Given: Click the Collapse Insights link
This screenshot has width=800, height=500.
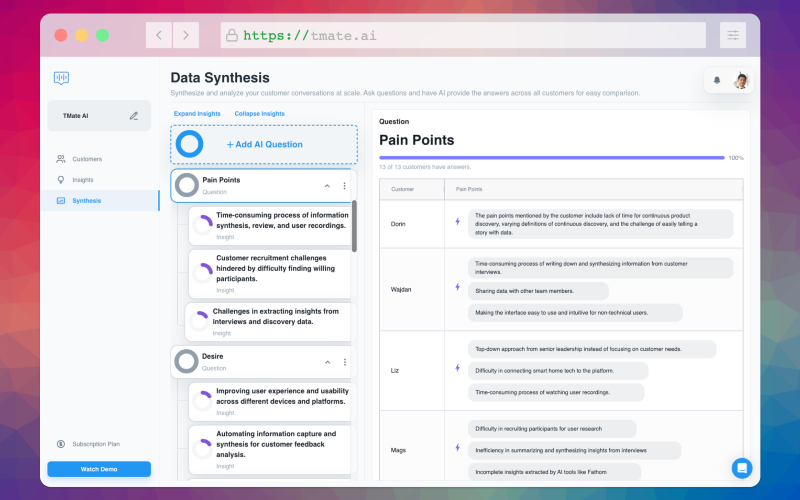Looking at the screenshot, I should [260, 114].
